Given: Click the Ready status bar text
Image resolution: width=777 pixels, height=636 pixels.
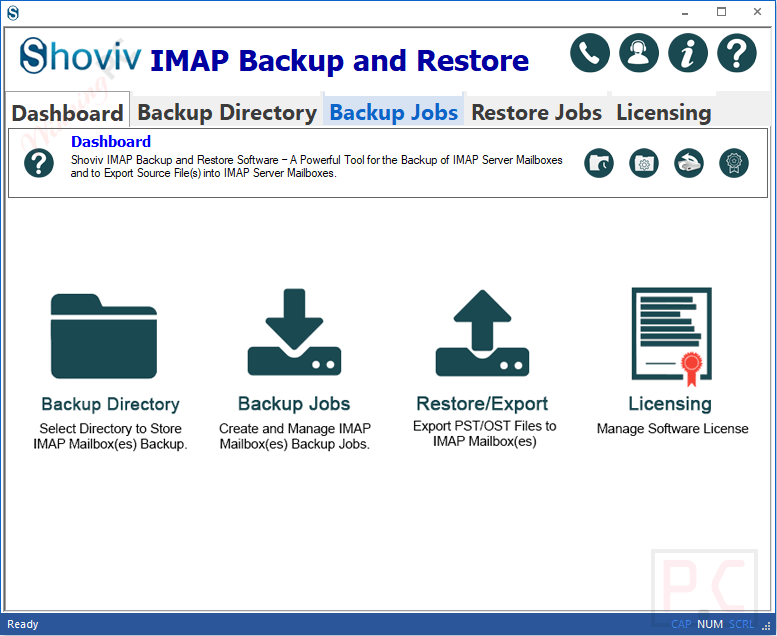Looking at the screenshot, I should (22, 624).
